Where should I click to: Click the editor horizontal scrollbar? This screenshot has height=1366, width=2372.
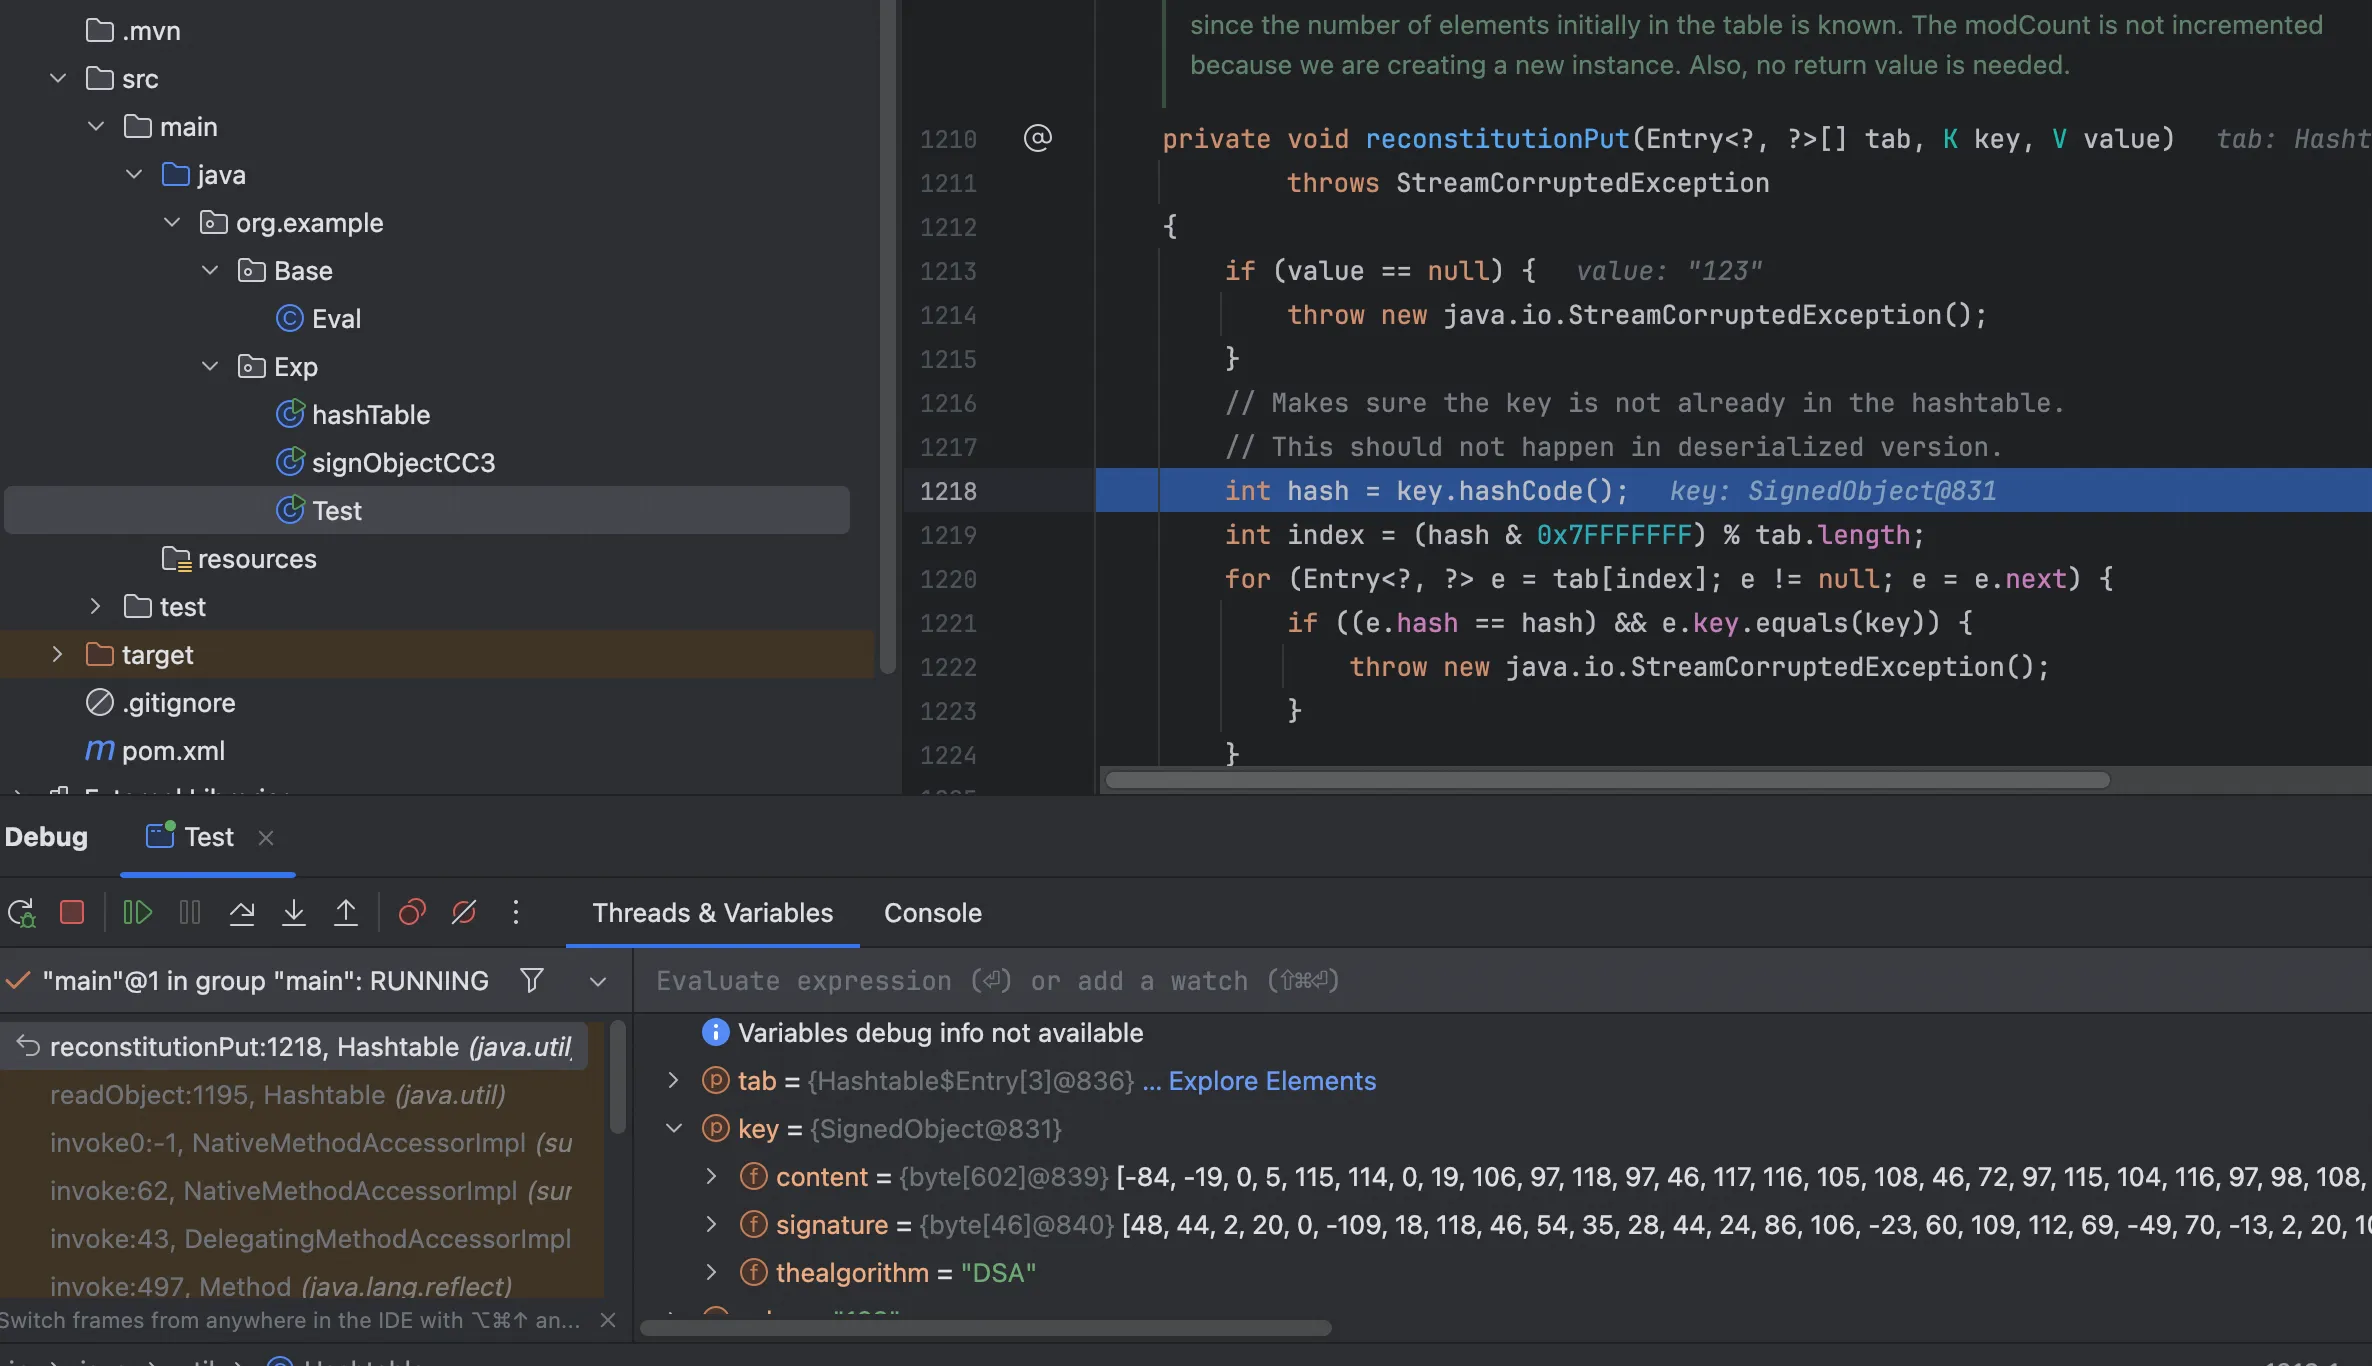(x=1606, y=780)
